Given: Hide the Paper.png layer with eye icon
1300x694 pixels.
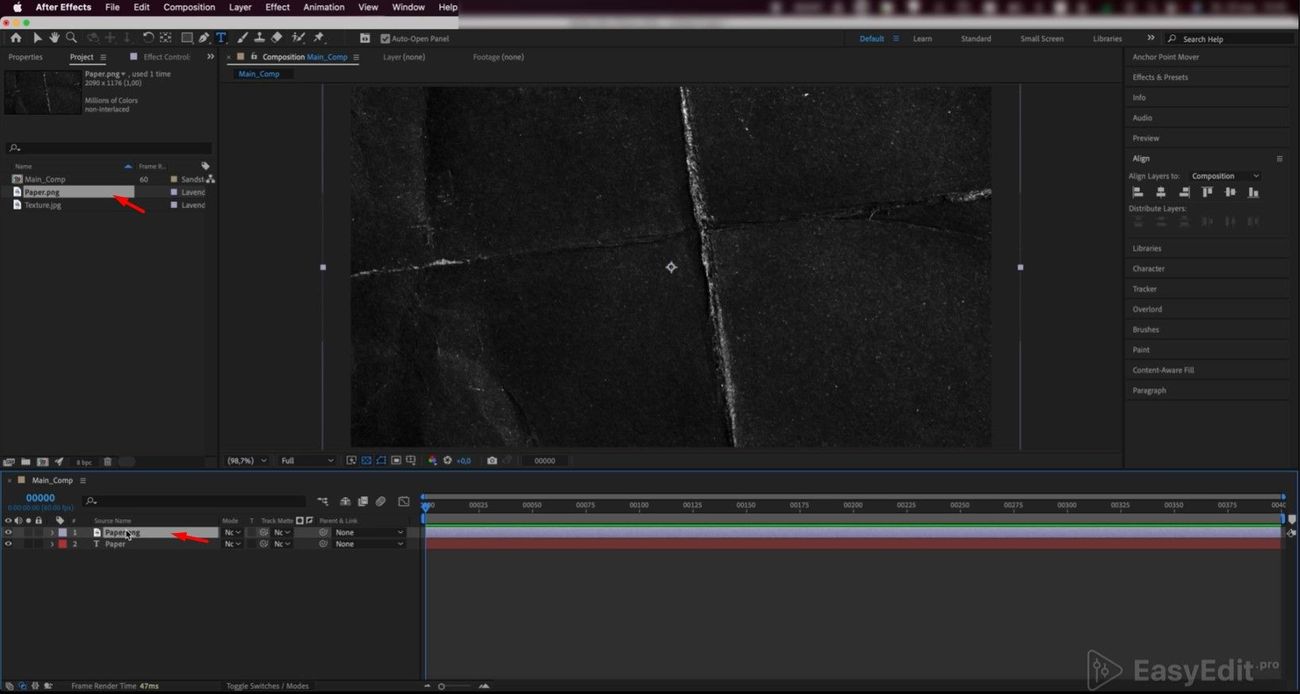Looking at the screenshot, I should pyautogui.click(x=8, y=533).
